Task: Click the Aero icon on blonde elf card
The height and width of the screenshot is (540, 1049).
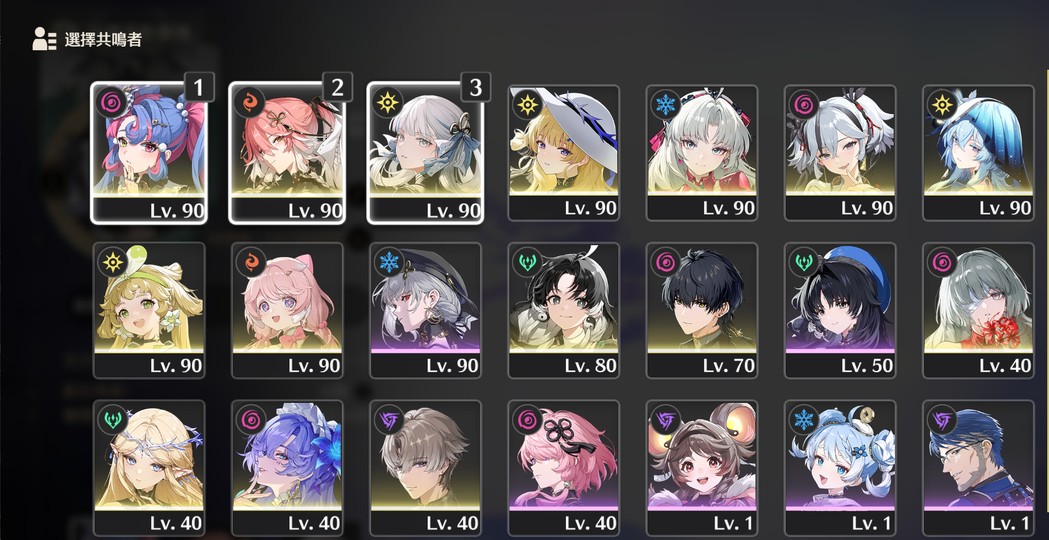Action: click(112, 420)
